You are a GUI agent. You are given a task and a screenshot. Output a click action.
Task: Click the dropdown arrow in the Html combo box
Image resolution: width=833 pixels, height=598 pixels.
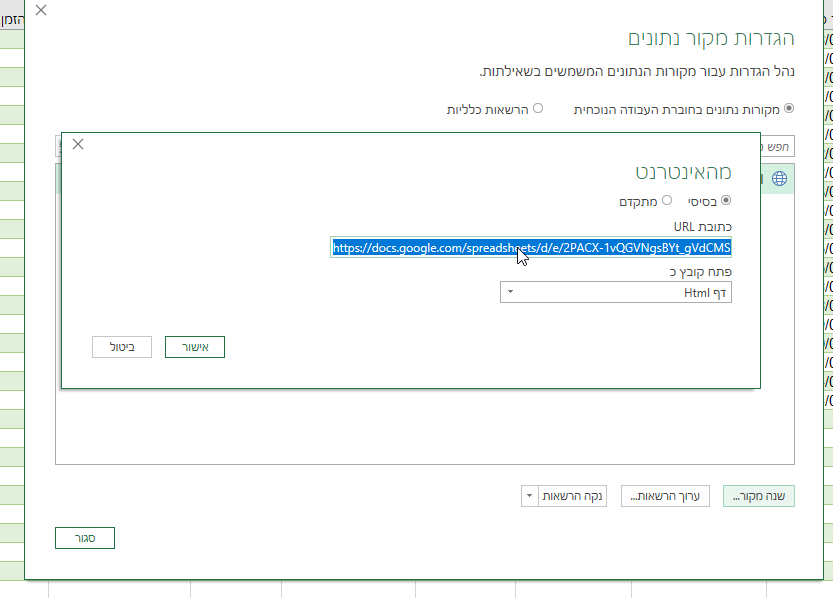click(x=510, y=292)
